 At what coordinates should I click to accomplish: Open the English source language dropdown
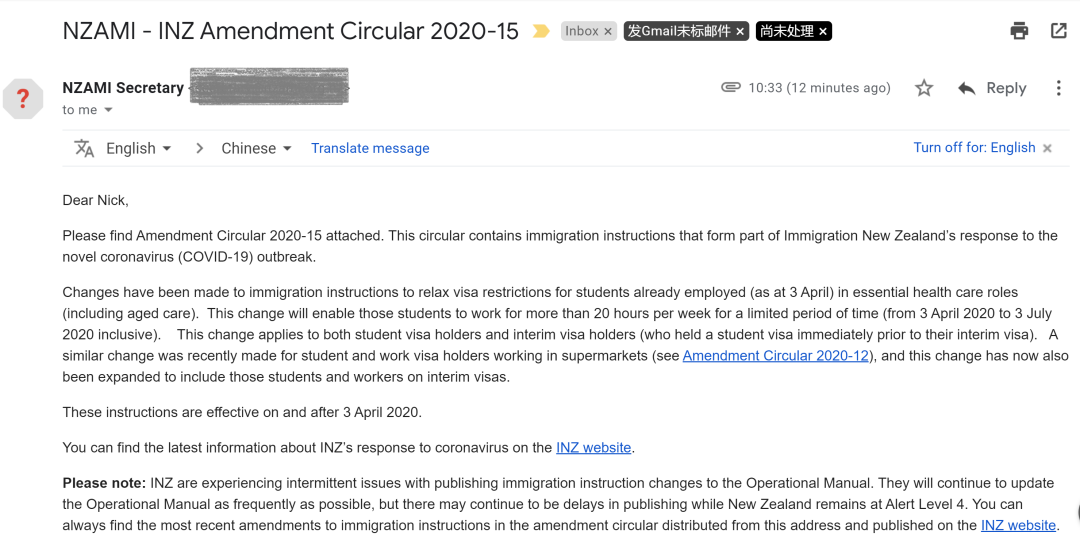point(139,148)
